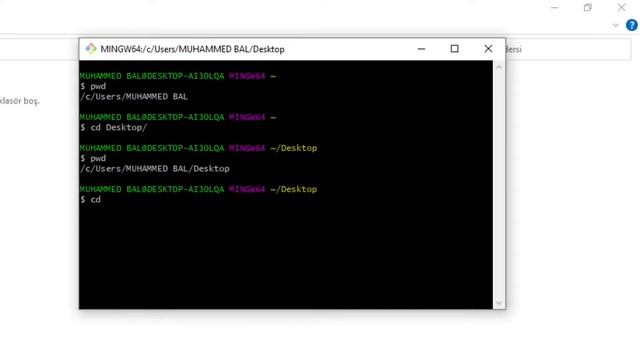Click the terminal scrollbar up arrow

coord(499,67)
